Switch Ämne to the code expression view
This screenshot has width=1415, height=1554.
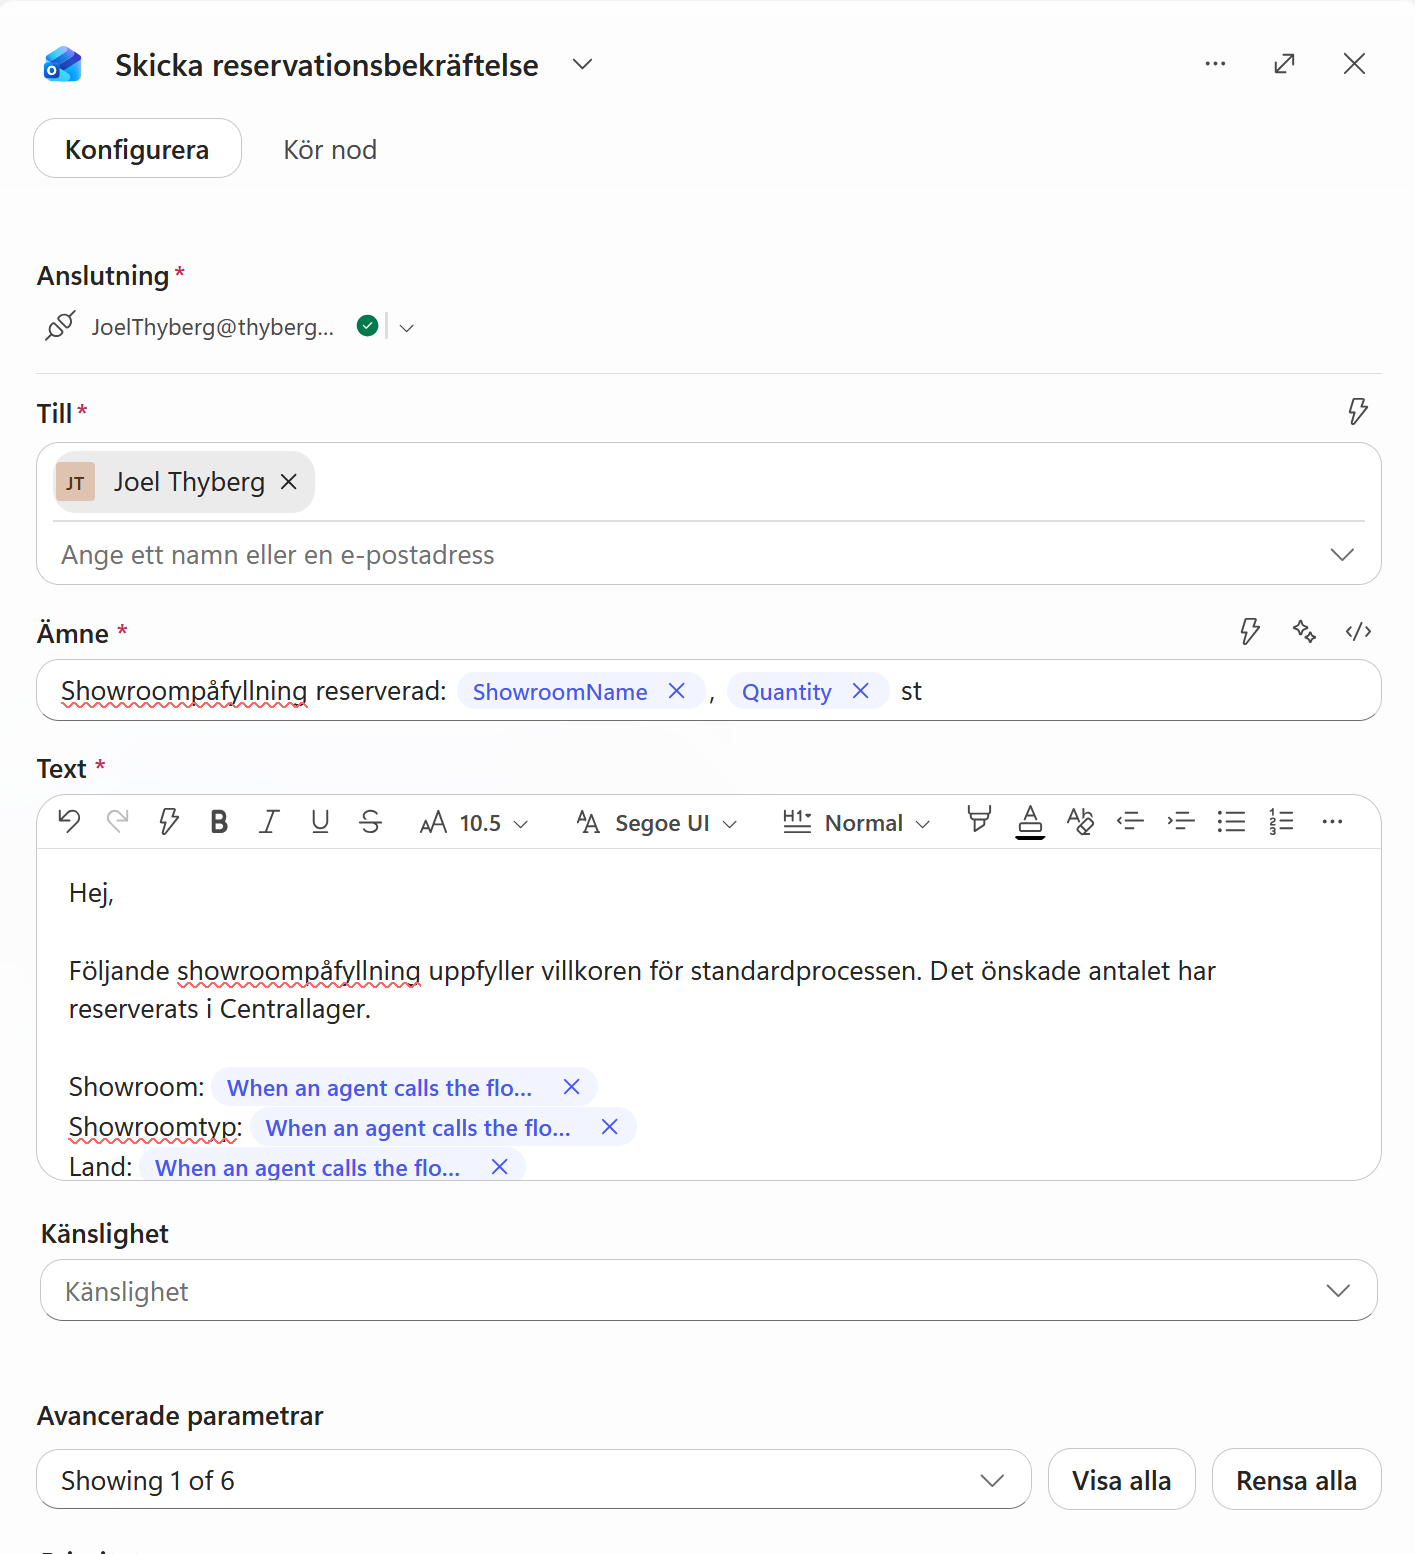[1358, 631]
